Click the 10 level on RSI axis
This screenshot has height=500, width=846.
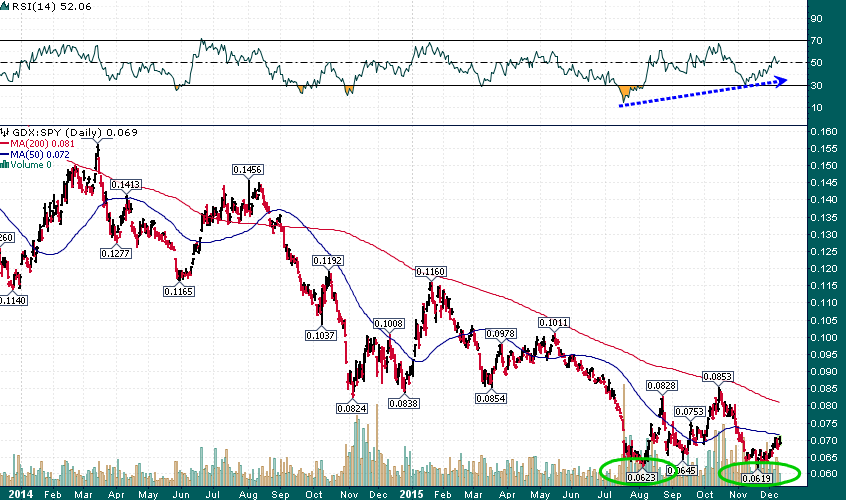pos(816,107)
